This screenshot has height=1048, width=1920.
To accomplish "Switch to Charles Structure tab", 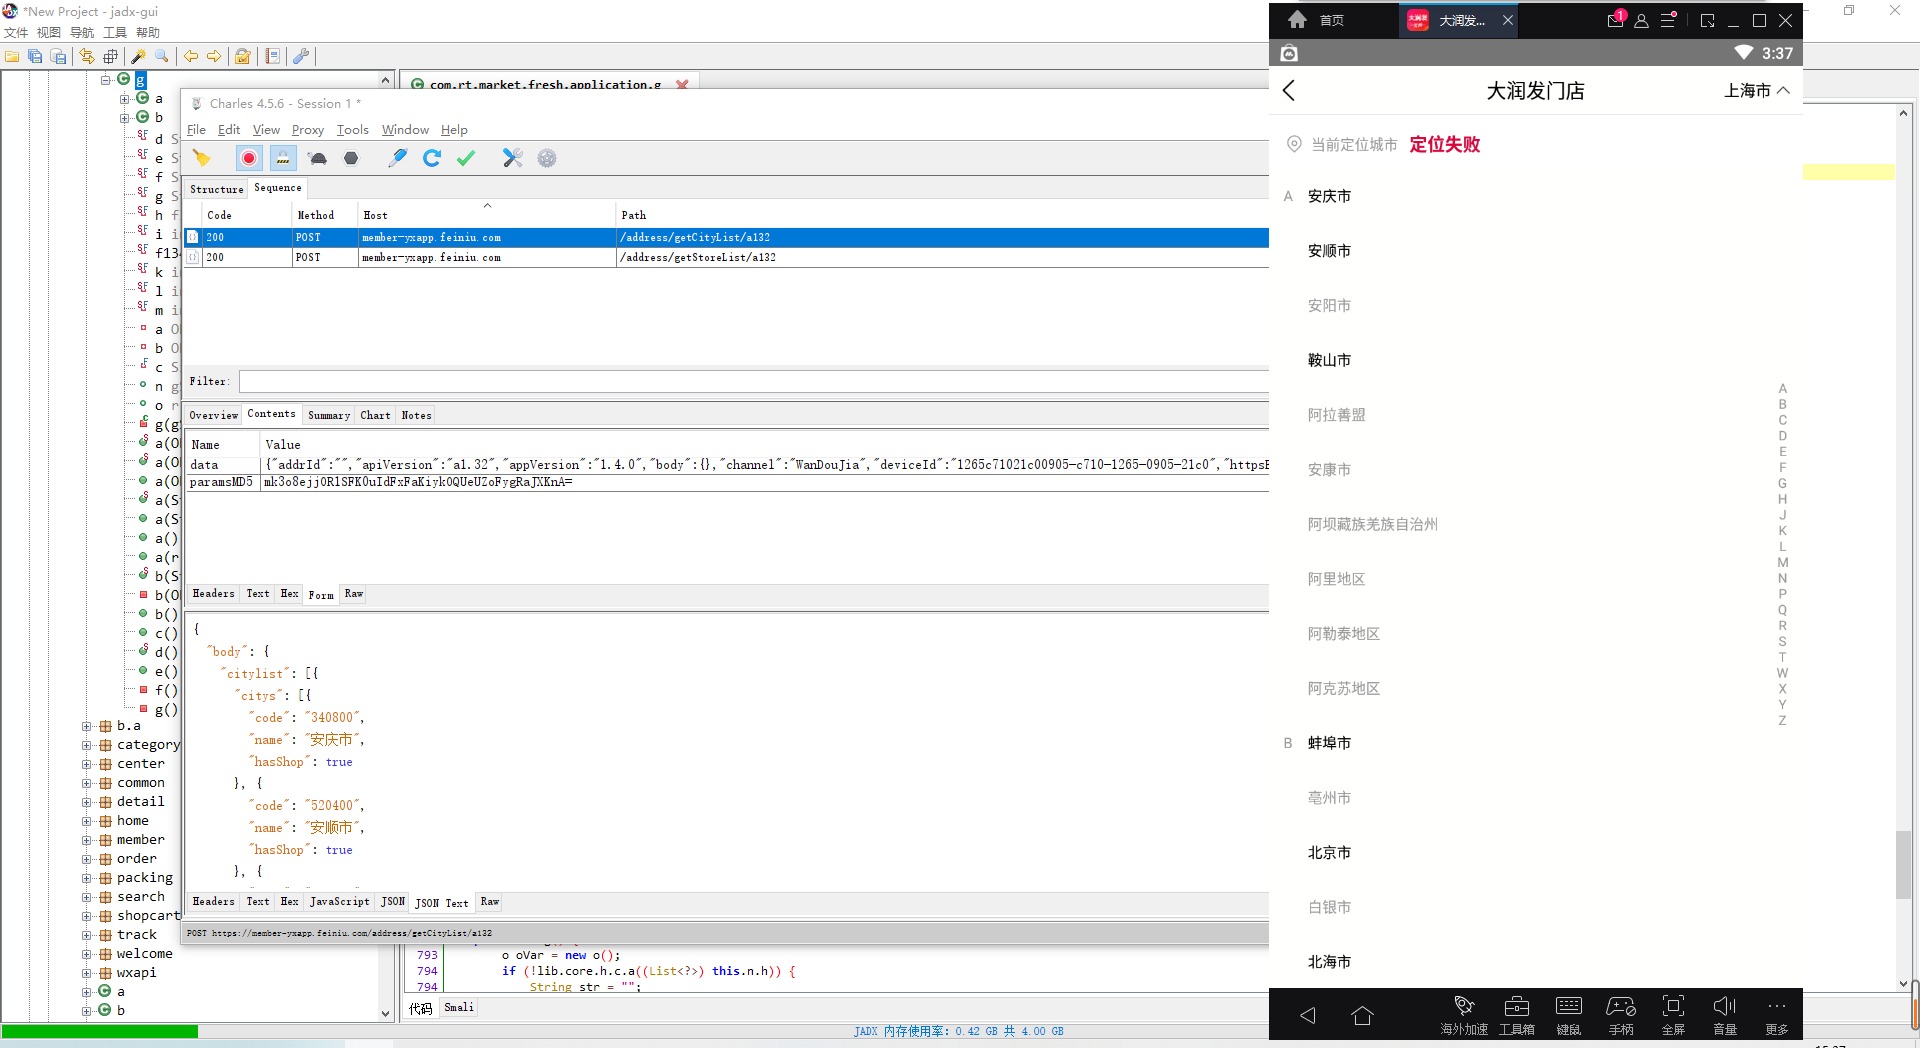I will (x=217, y=189).
